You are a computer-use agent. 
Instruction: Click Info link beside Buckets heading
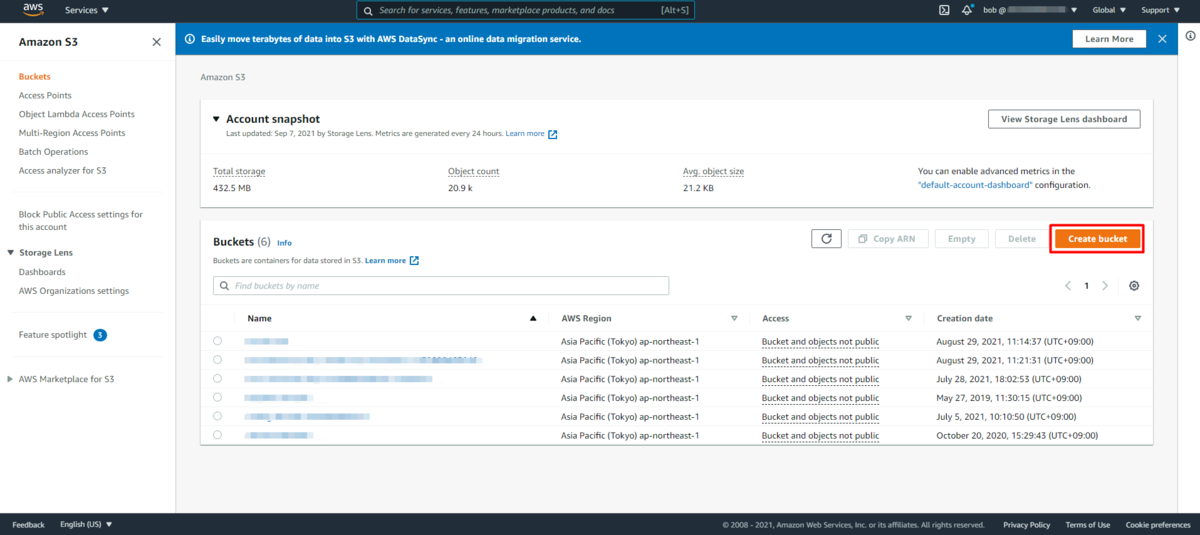click(284, 243)
